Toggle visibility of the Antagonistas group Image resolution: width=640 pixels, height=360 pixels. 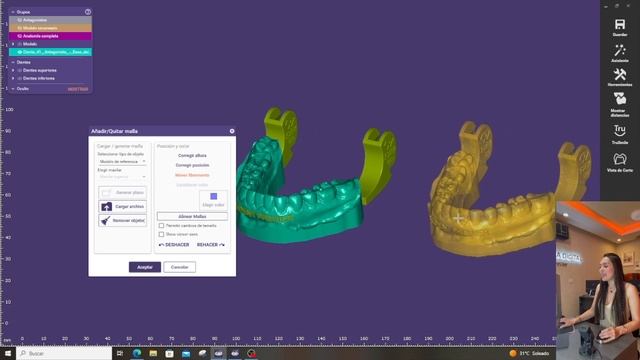pos(19,20)
